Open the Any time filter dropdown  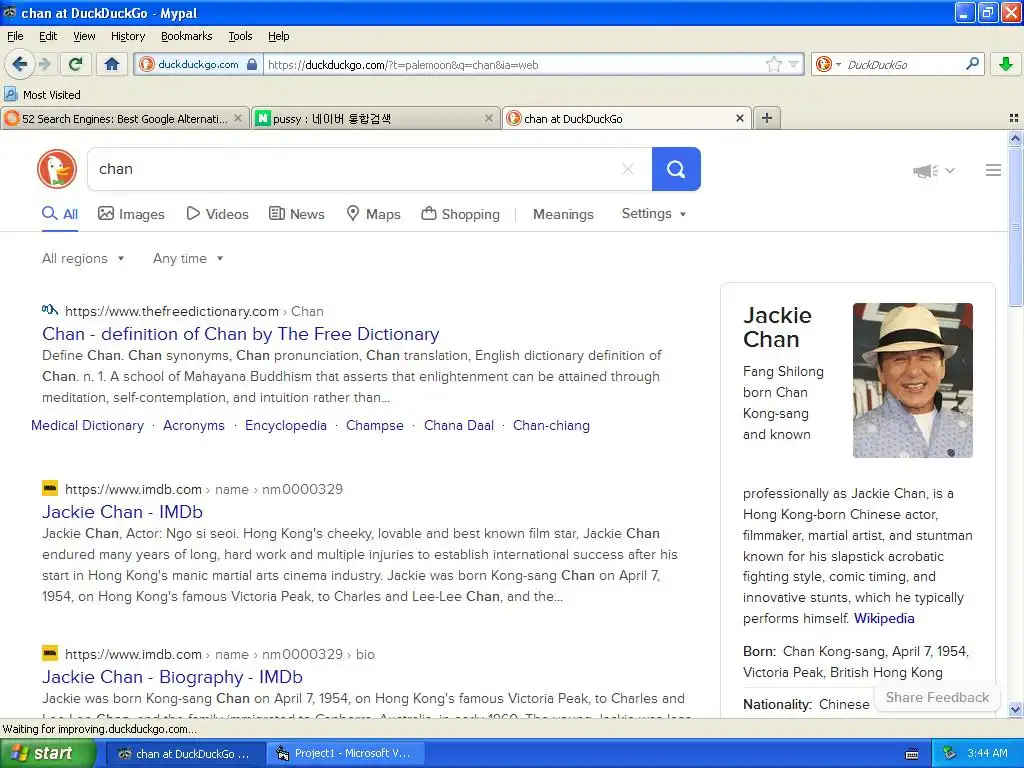tap(188, 259)
